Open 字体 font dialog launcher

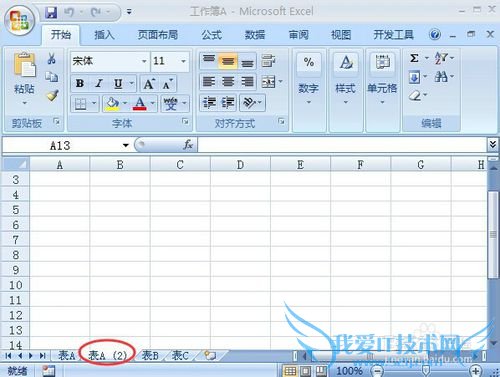[186, 122]
